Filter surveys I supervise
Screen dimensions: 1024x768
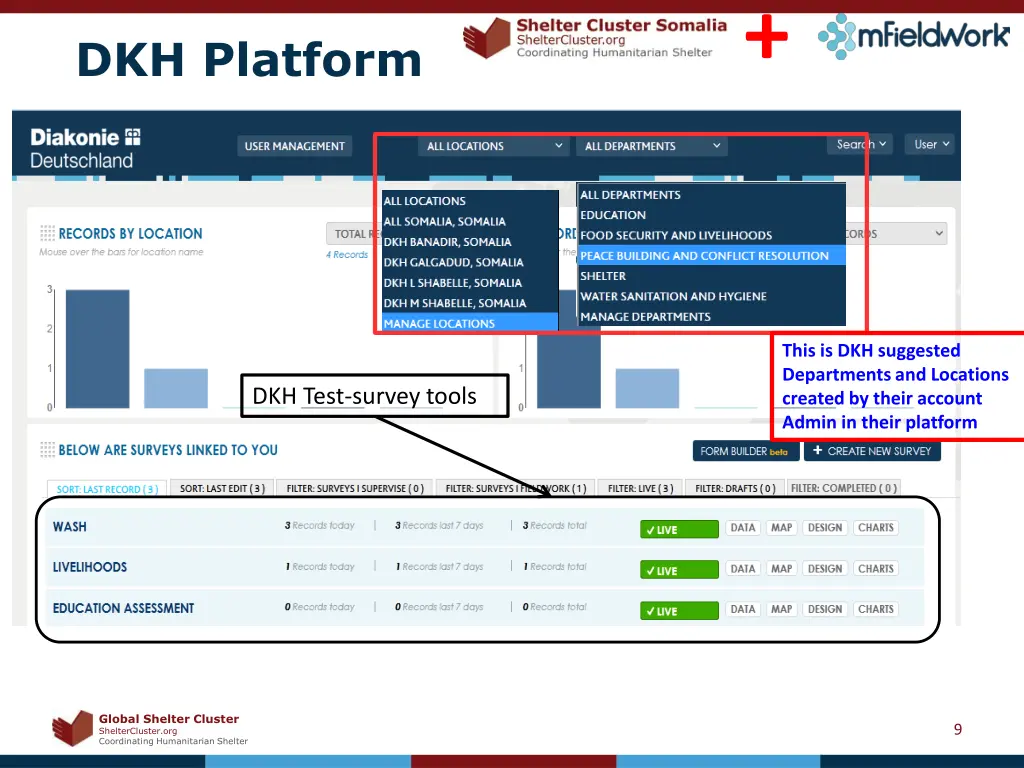(x=355, y=488)
